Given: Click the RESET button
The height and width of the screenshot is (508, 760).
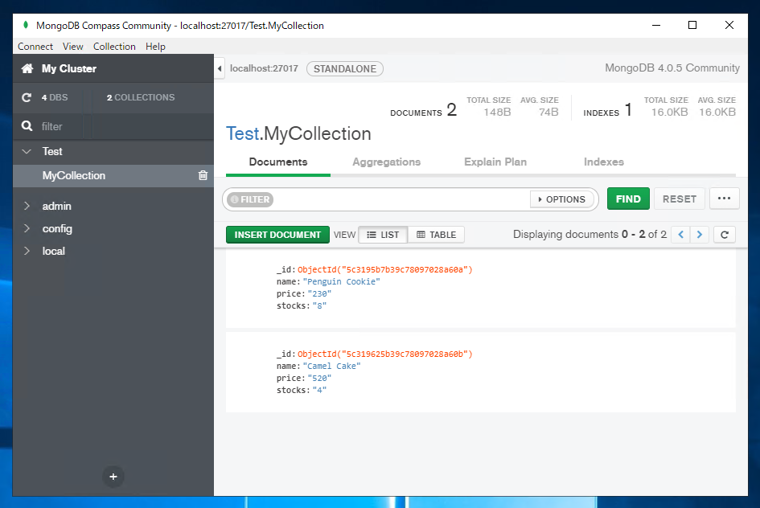Looking at the screenshot, I should pos(679,199).
